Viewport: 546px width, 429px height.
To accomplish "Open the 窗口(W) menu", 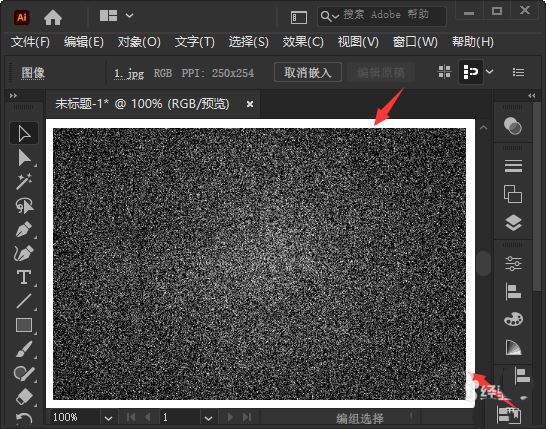I will pos(415,42).
